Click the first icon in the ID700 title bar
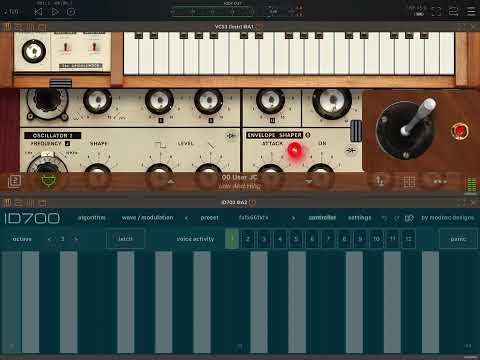480x360 pixels. 7,203
